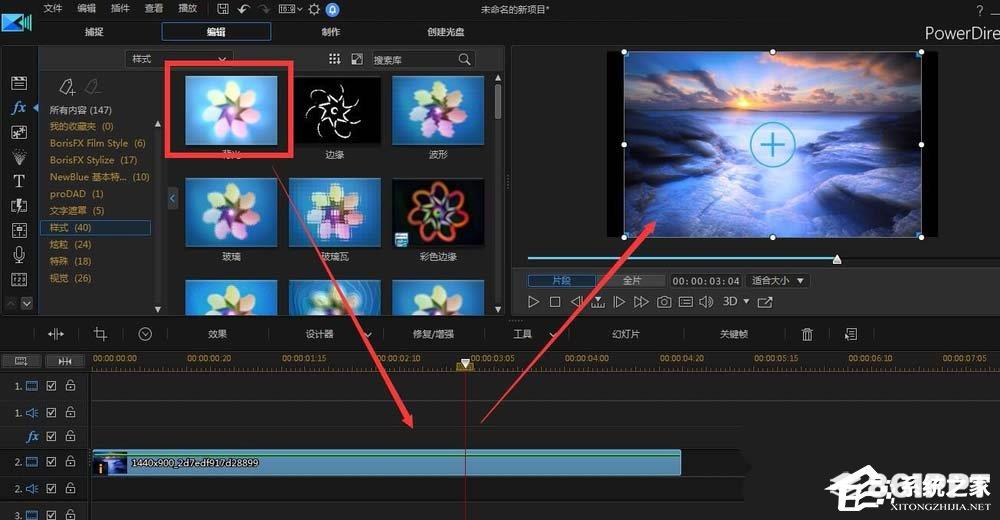
Task: Switch to the 创建光盘 tab
Action: [x=446, y=31]
